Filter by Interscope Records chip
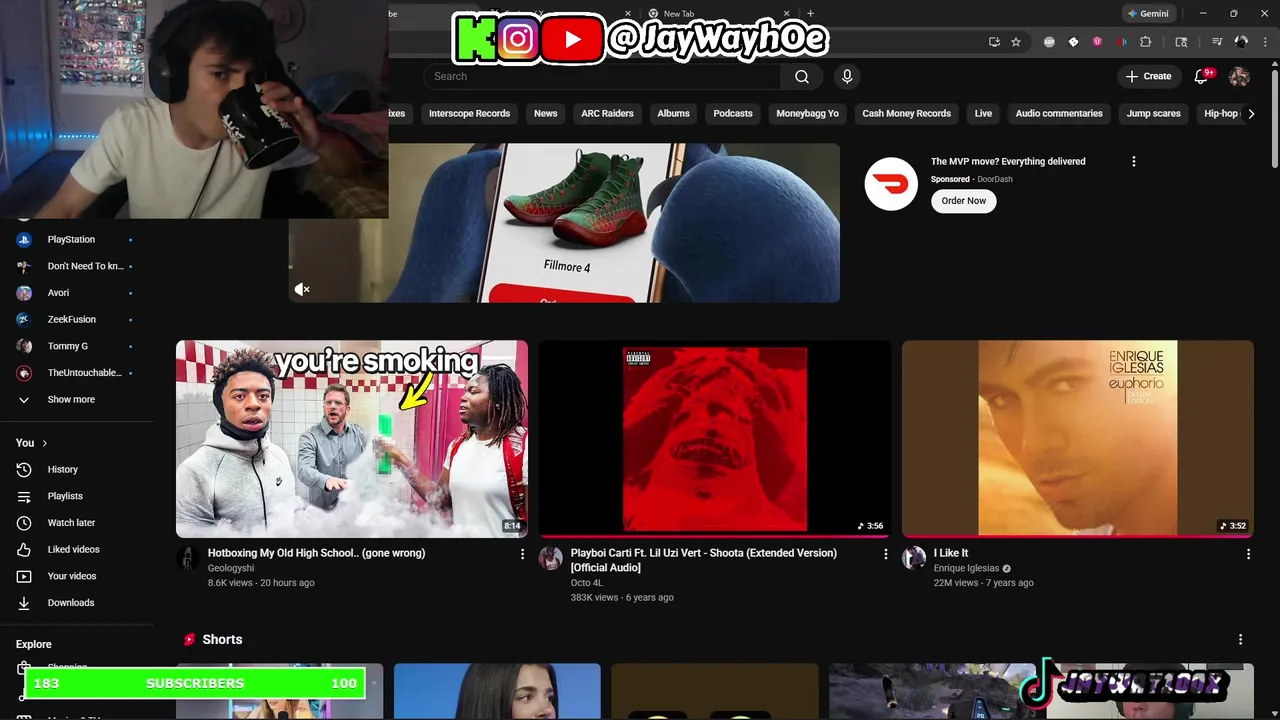The image size is (1280, 720). pyautogui.click(x=469, y=113)
